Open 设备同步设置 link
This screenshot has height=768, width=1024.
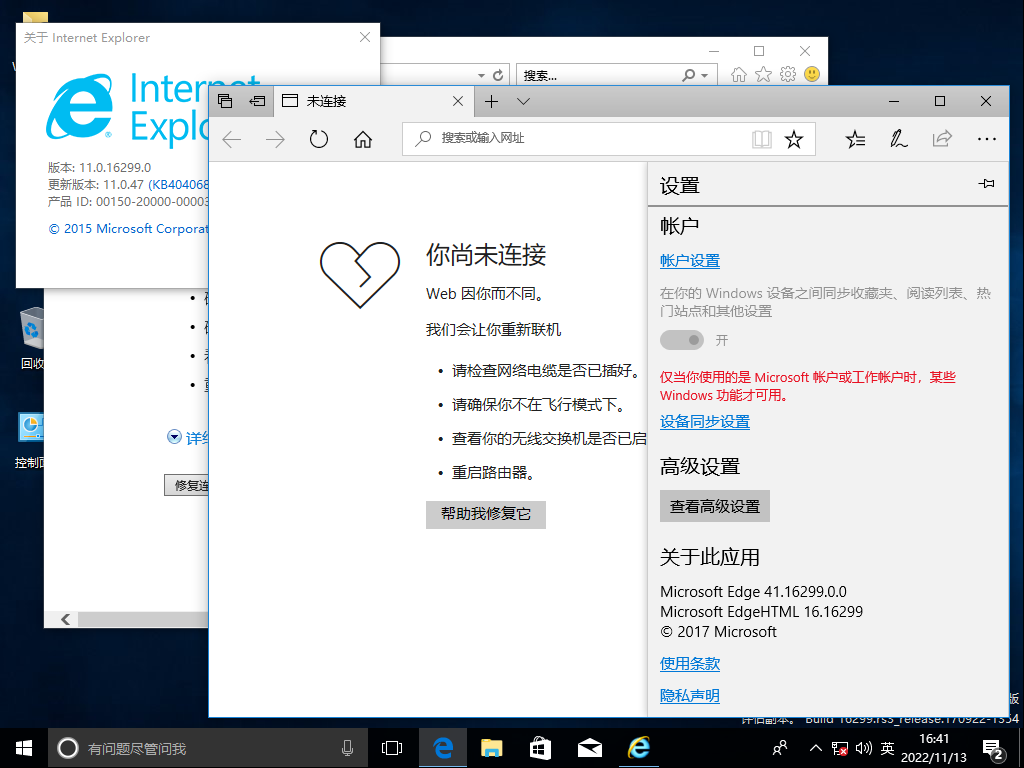pos(705,422)
